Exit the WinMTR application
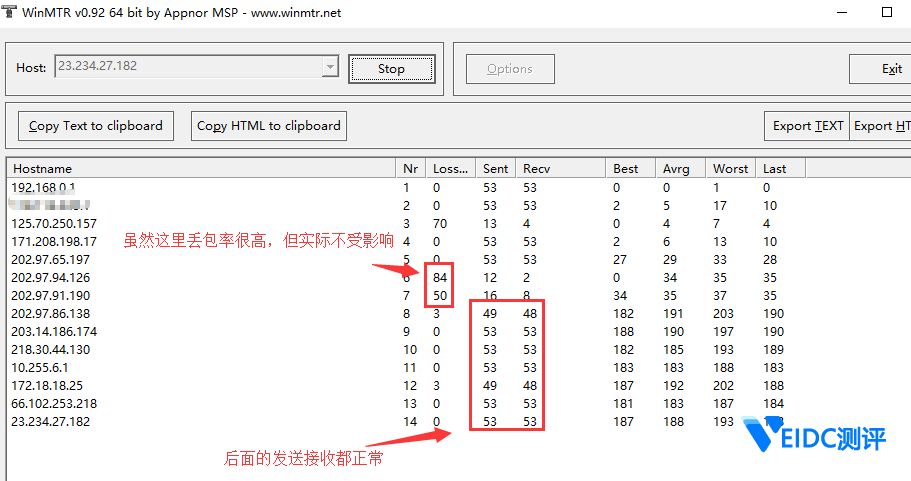 pos(880,69)
